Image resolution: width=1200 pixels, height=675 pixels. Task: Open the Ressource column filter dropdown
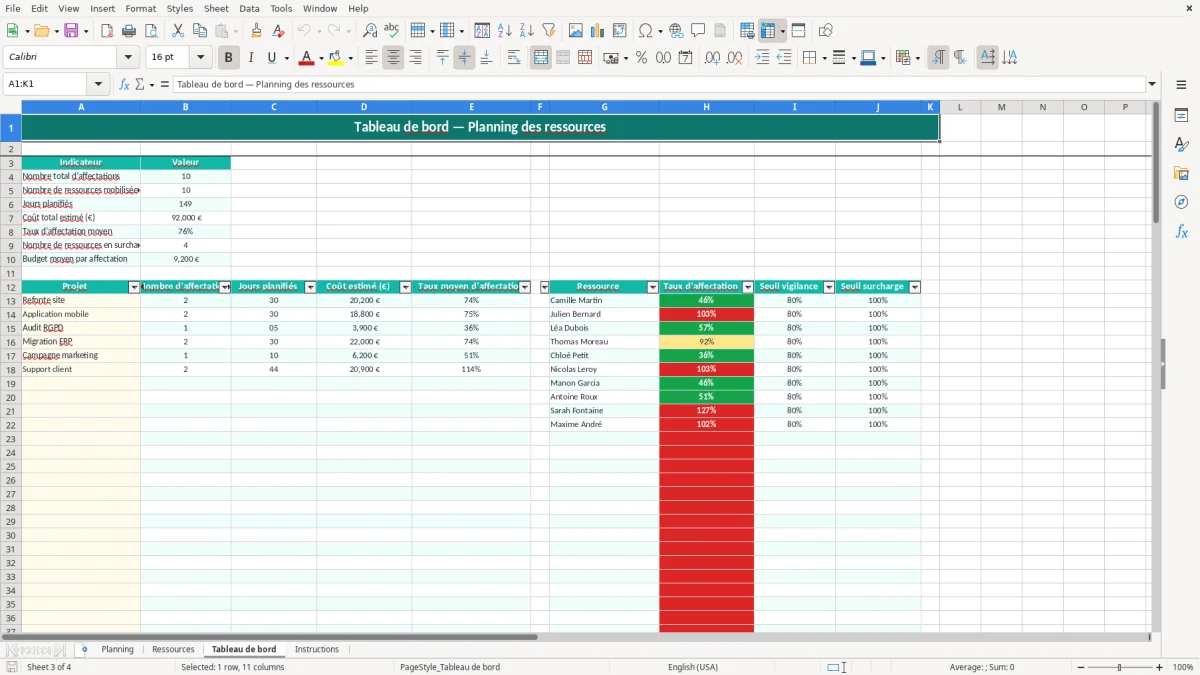coord(653,287)
